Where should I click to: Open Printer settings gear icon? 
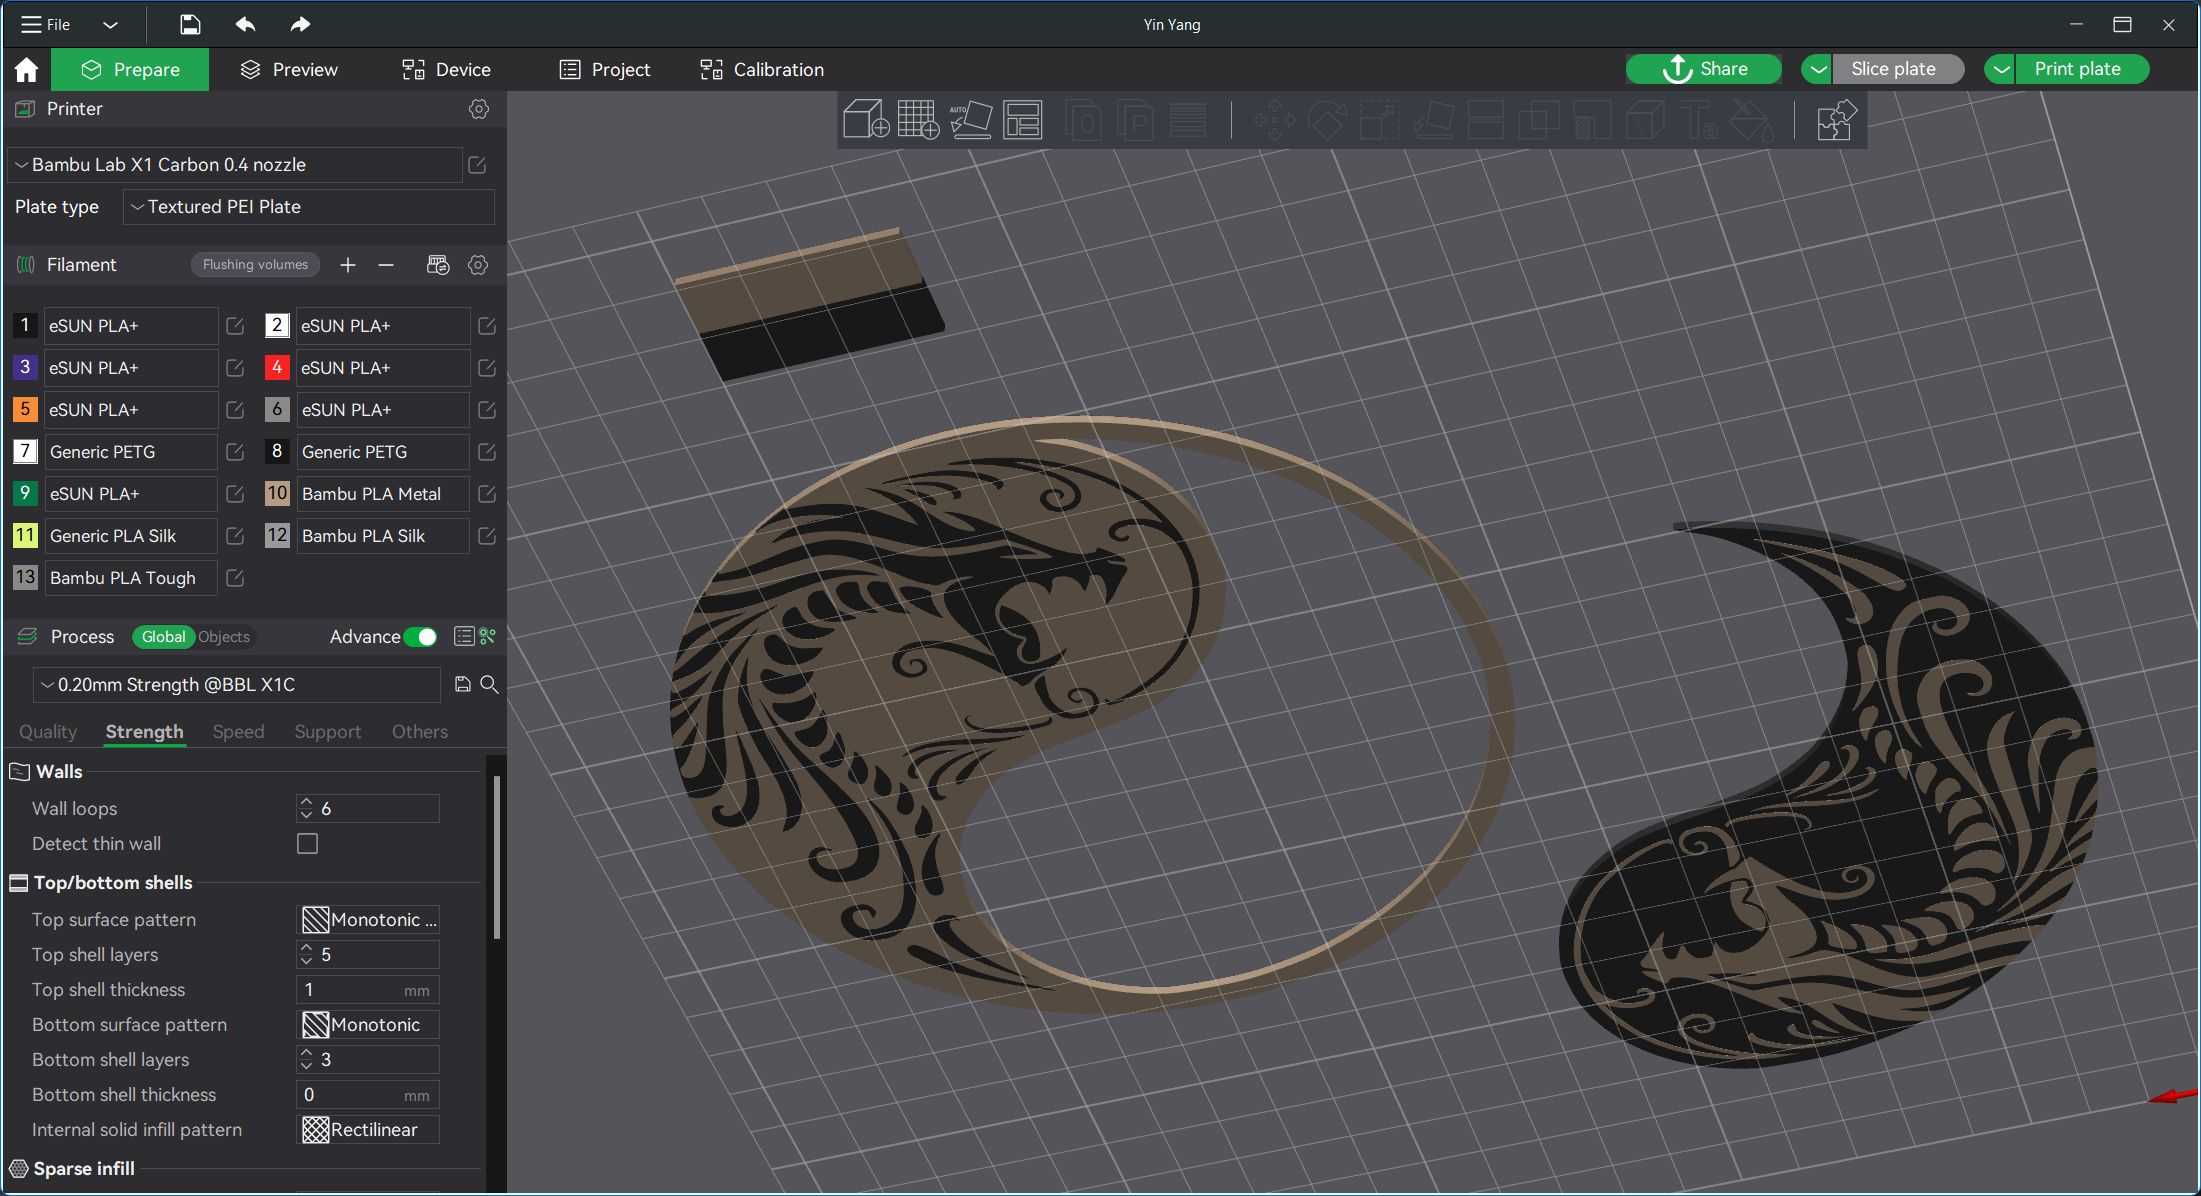click(x=479, y=109)
